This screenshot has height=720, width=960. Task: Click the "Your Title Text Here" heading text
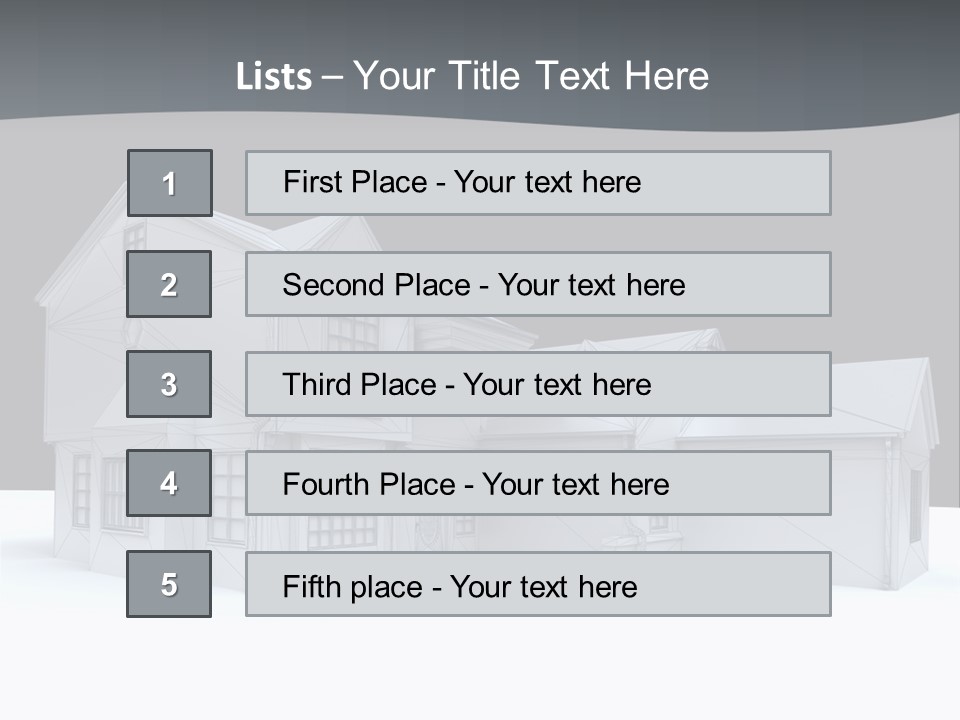click(531, 76)
